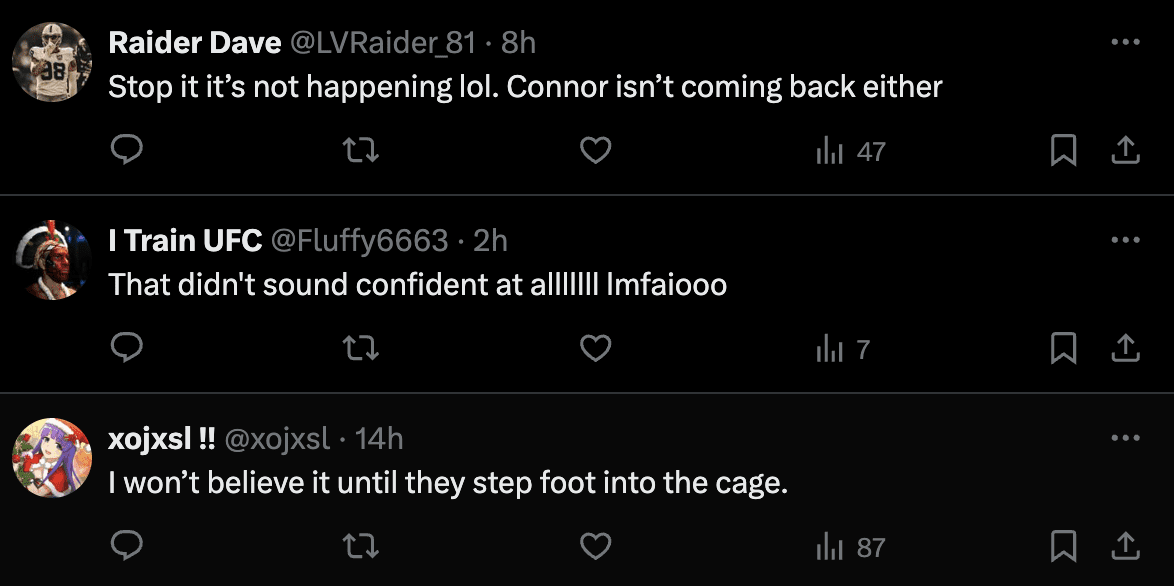Repost the I Train UFC tweet

pyautogui.click(x=361, y=348)
